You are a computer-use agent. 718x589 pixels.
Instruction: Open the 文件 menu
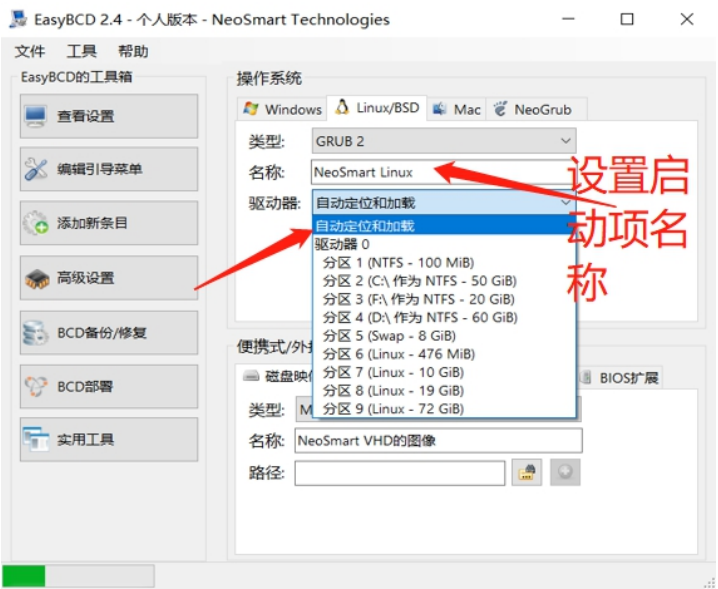click(30, 51)
